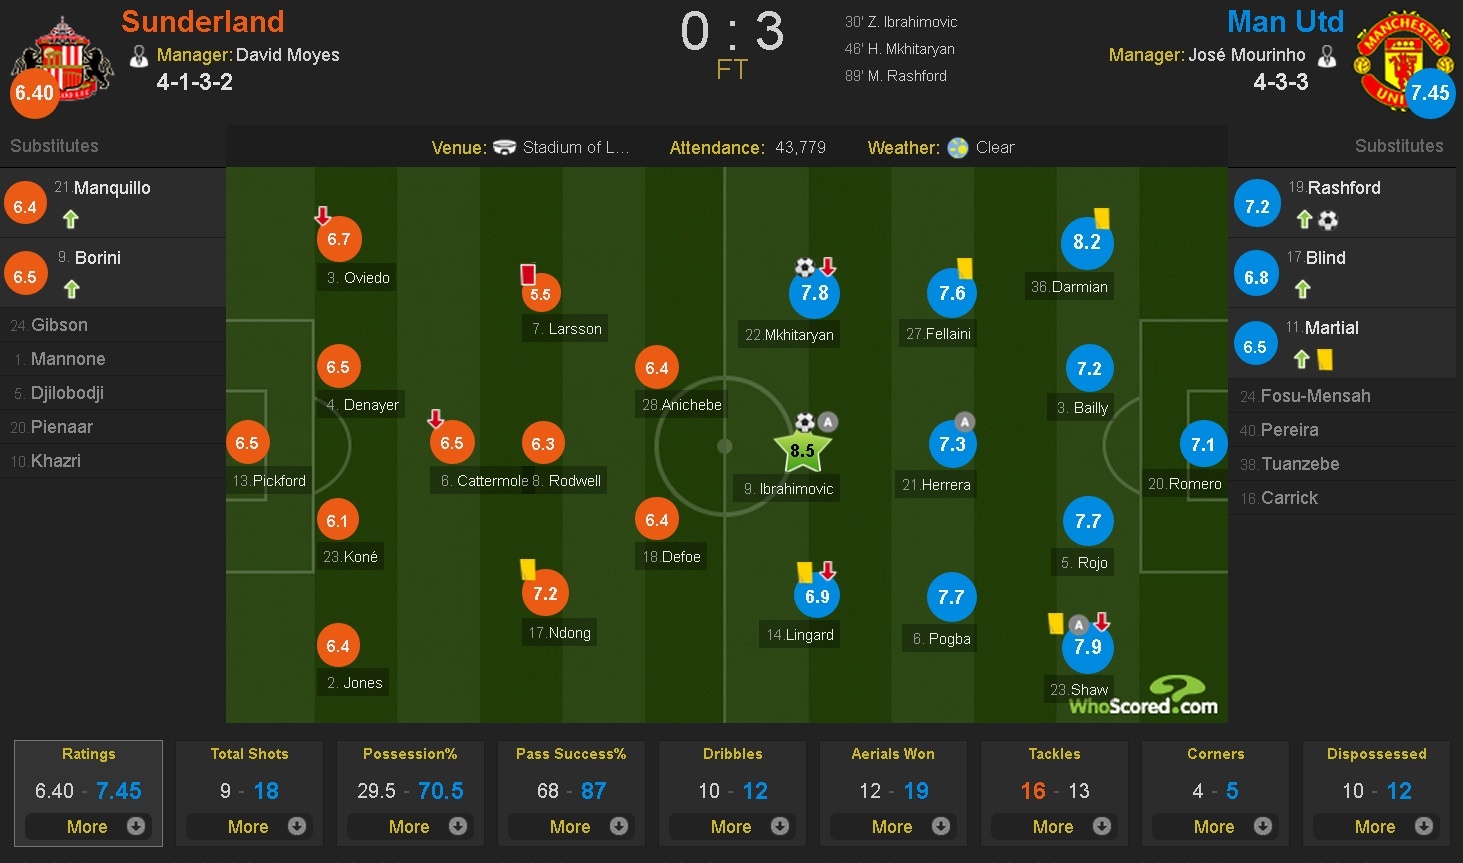Click the goal icon above Mkhitaryan
The image size is (1463, 863).
805,267
